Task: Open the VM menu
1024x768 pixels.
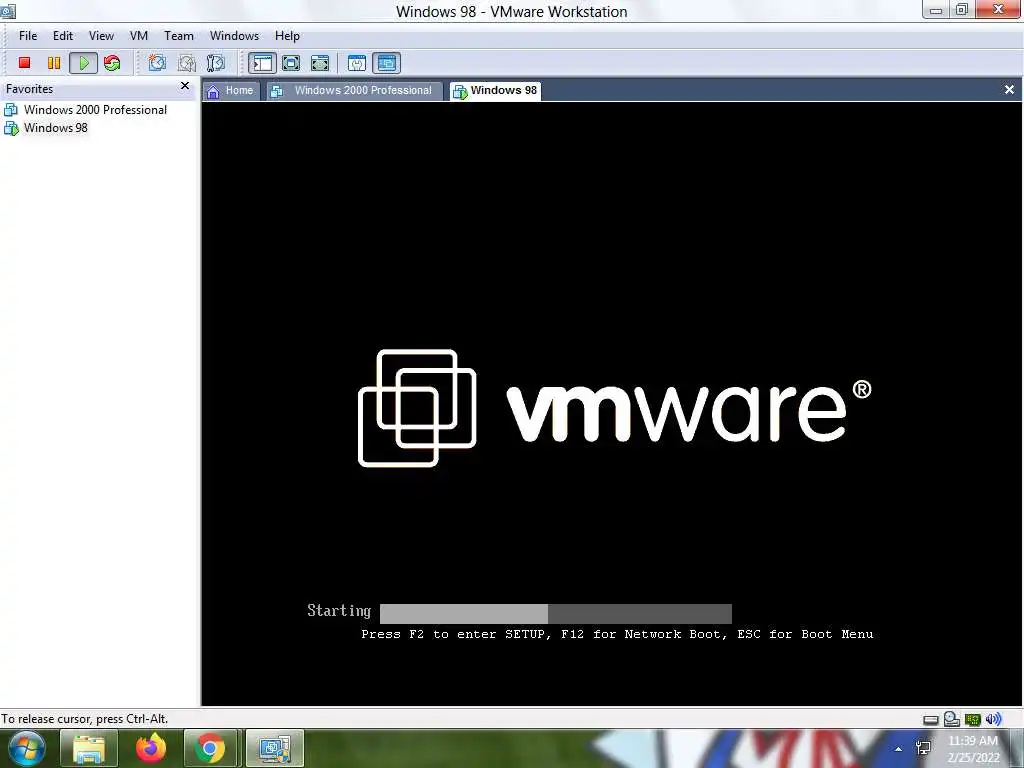Action: pos(138,36)
